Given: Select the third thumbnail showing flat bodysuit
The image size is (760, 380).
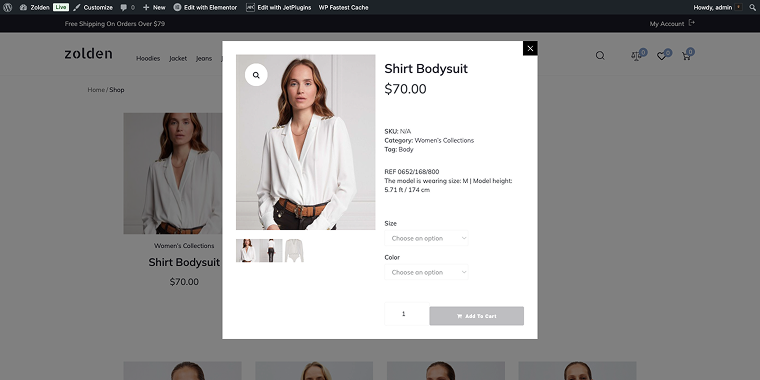Looking at the screenshot, I should tap(294, 251).
